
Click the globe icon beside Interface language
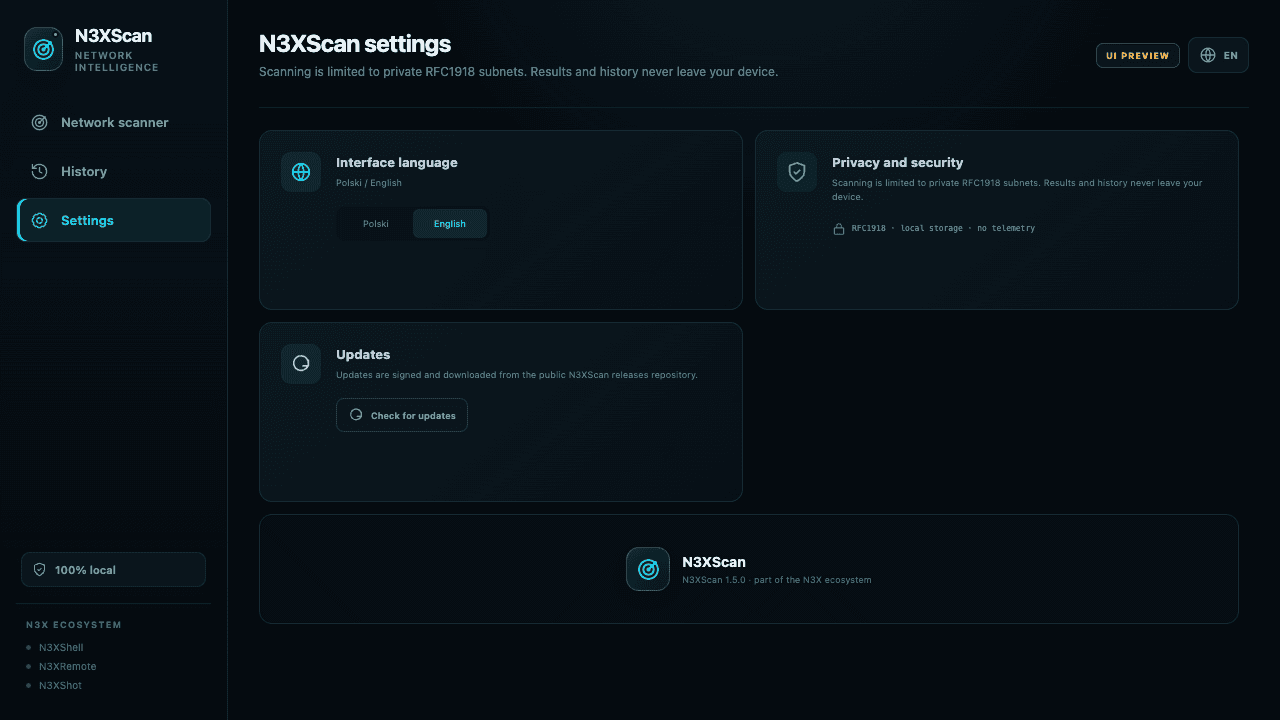pyautogui.click(x=301, y=172)
